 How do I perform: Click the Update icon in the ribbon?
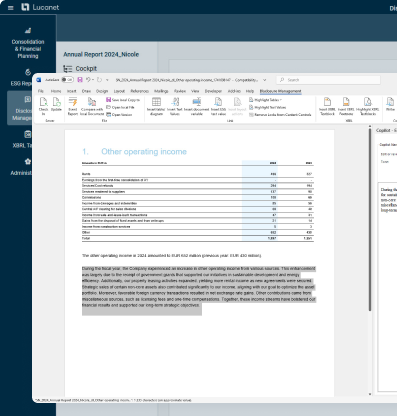click(56, 105)
